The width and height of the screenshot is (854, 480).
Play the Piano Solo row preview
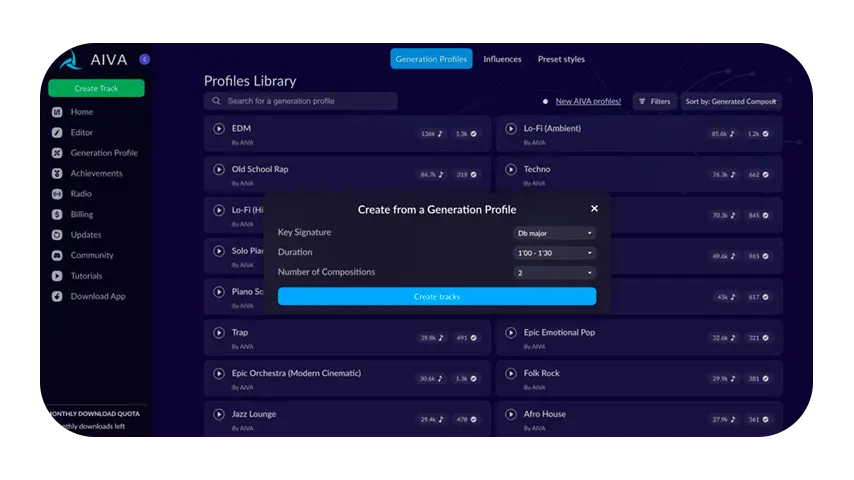(x=219, y=292)
